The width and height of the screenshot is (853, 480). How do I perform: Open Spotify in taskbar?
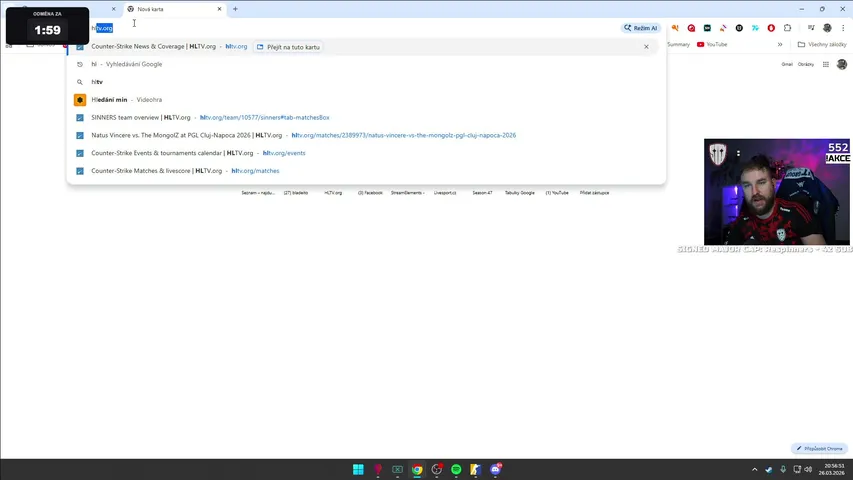point(456,469)
